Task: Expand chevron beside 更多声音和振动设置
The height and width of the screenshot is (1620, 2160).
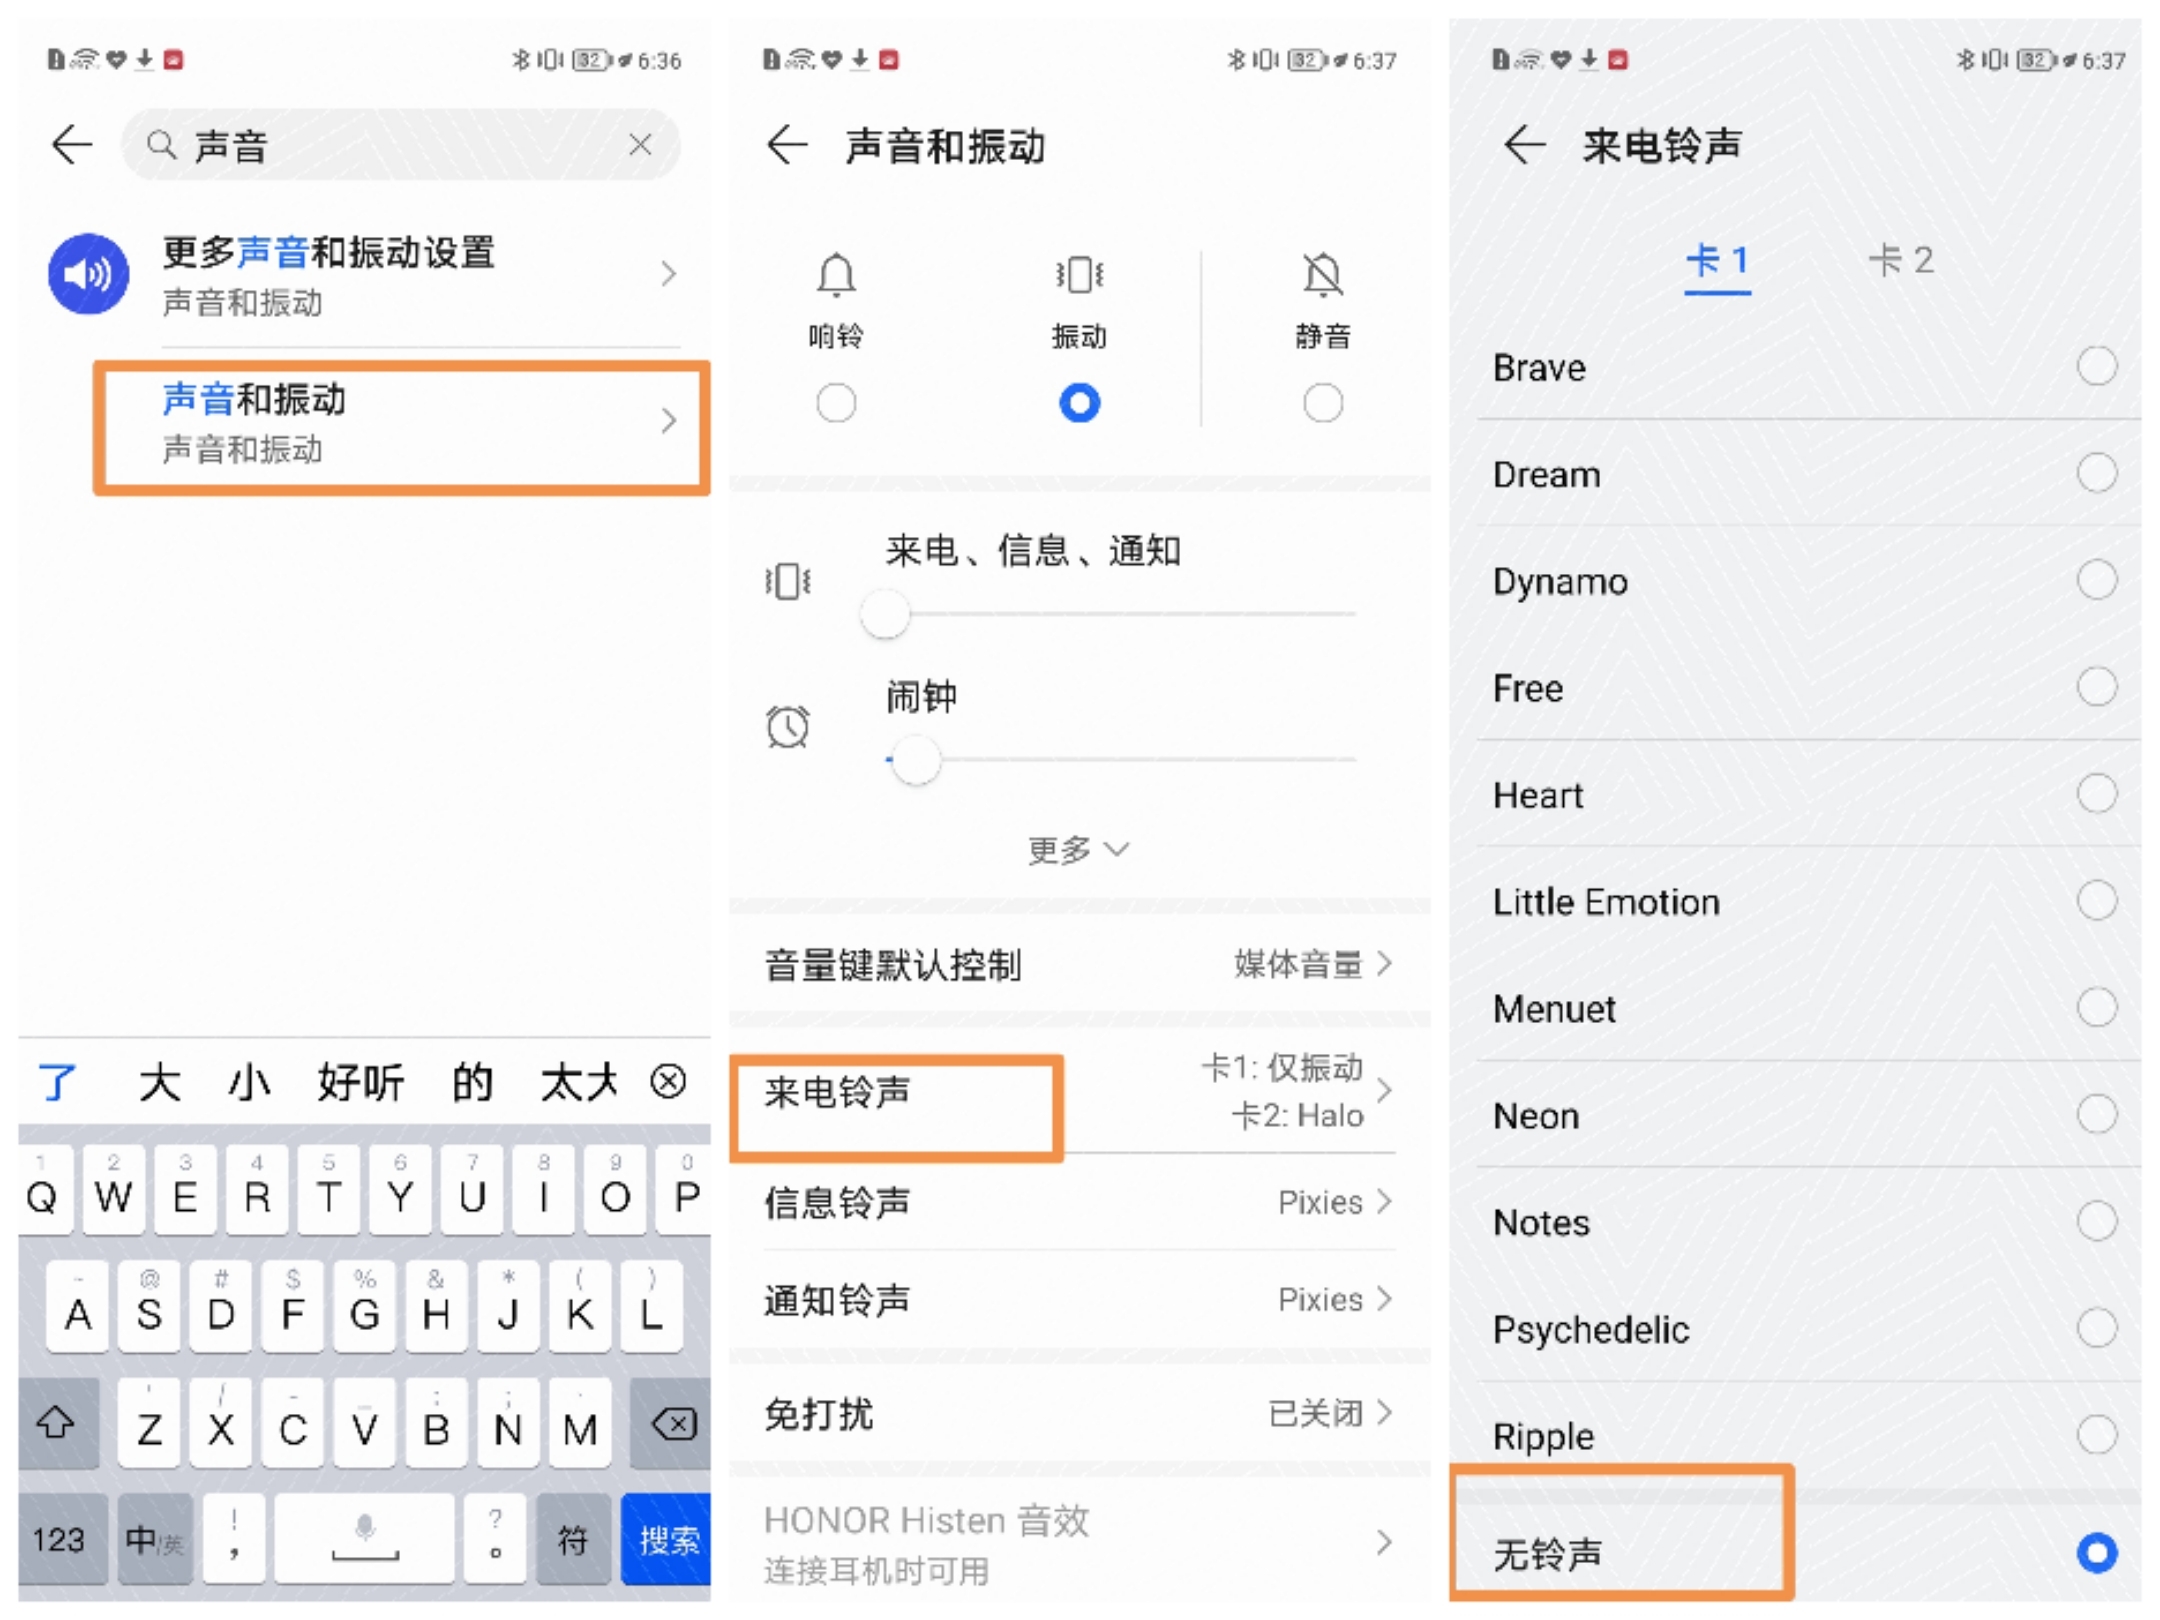Action: [669, 273]
